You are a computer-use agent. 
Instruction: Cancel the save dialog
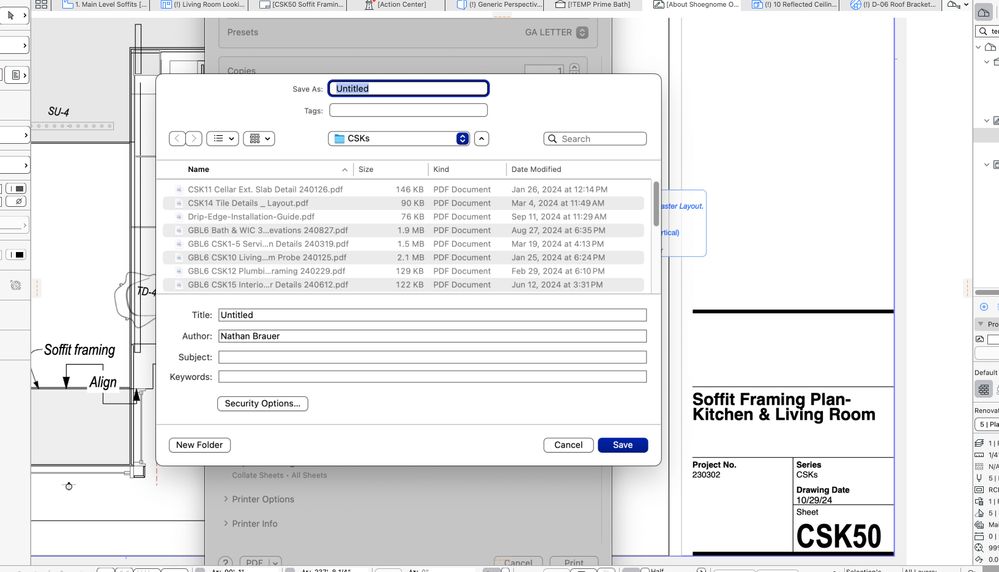point(568,445)
